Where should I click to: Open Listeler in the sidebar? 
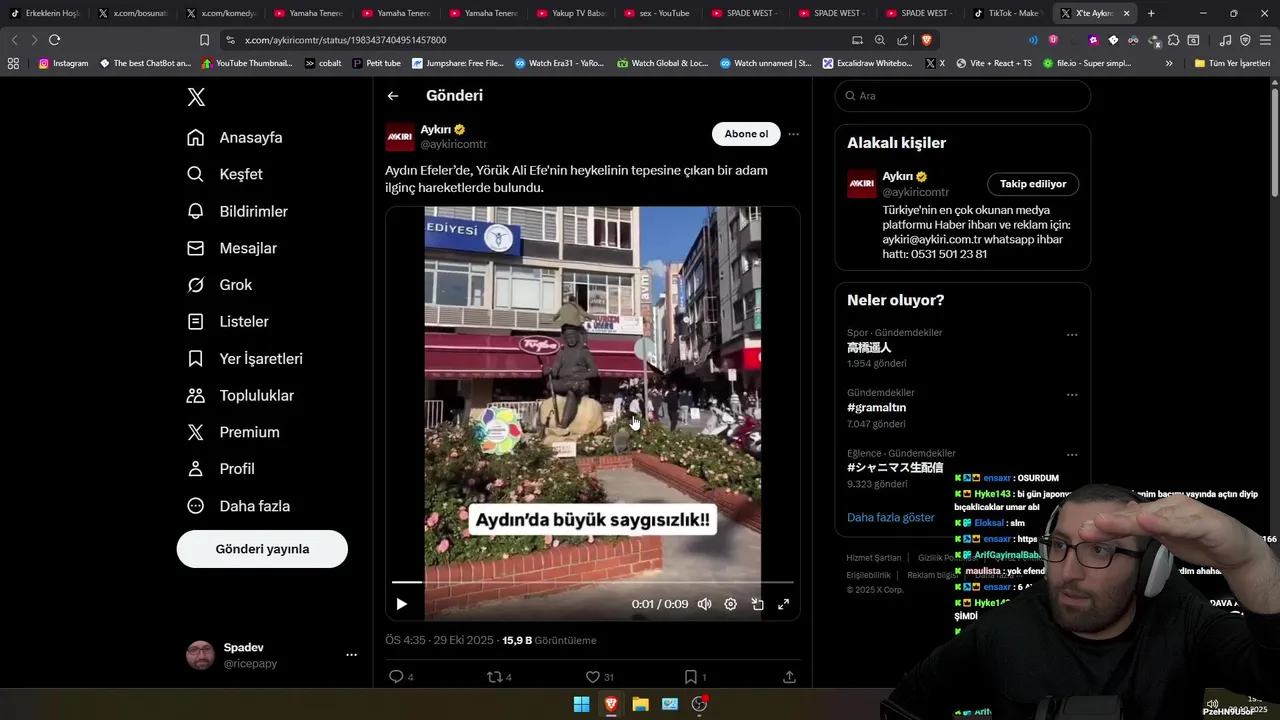[x=228, y=322]
